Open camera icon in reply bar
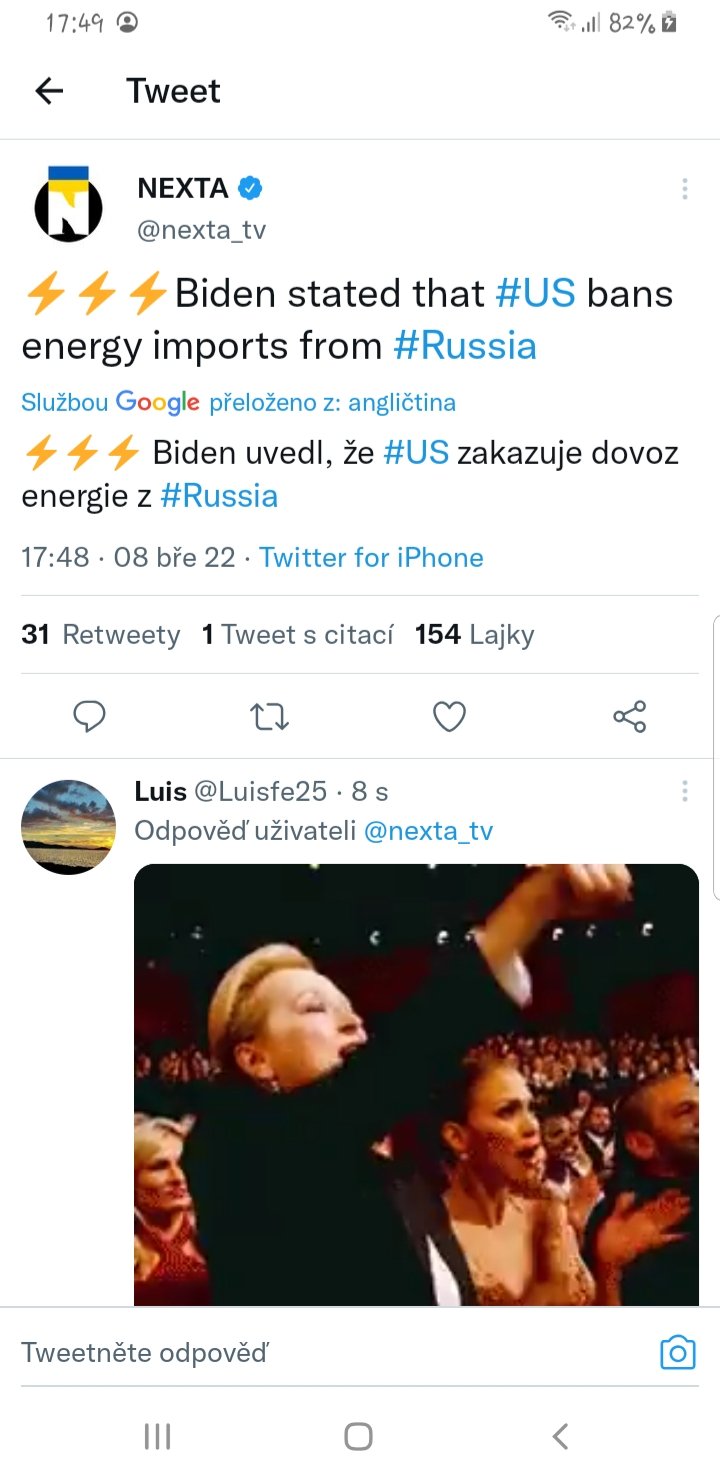Screen dimensions: 720x1480 pos(677,1352)
